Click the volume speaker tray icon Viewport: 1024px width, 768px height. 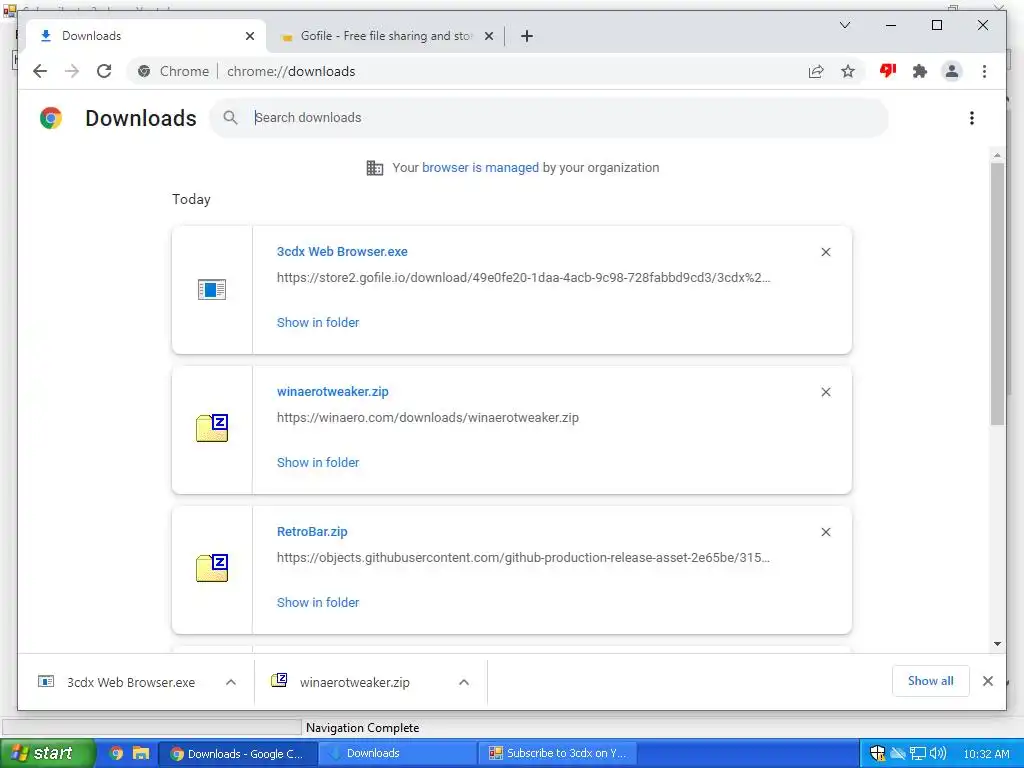click(938, 754)
